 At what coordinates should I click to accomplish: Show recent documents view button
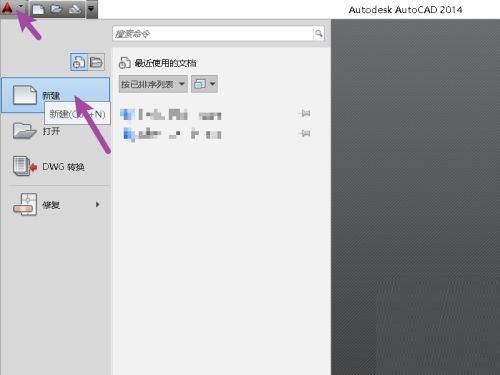[79, 62]
